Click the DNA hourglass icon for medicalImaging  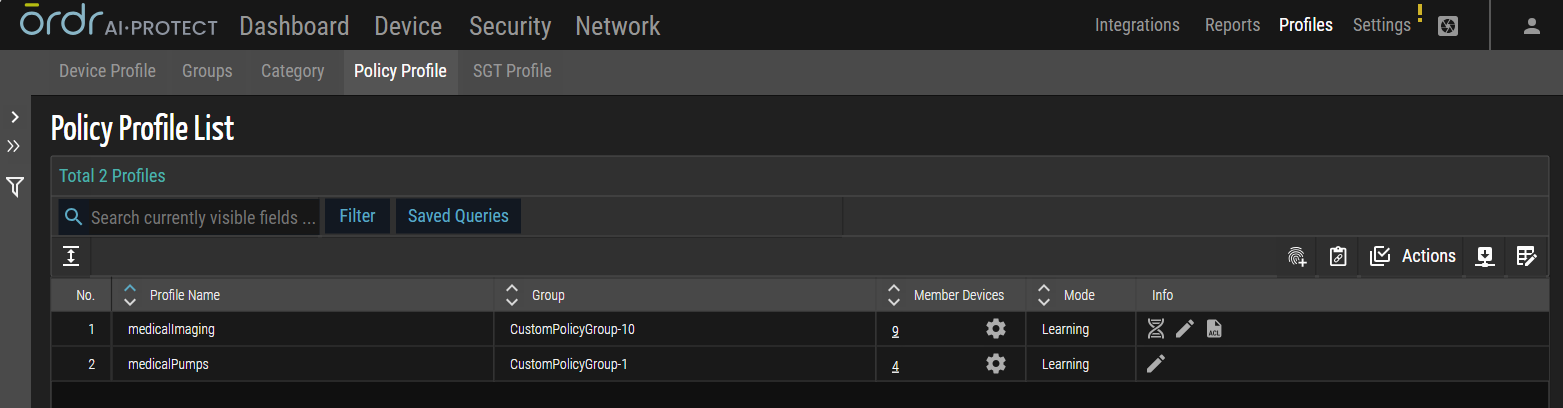click(x=1156, y=329)
